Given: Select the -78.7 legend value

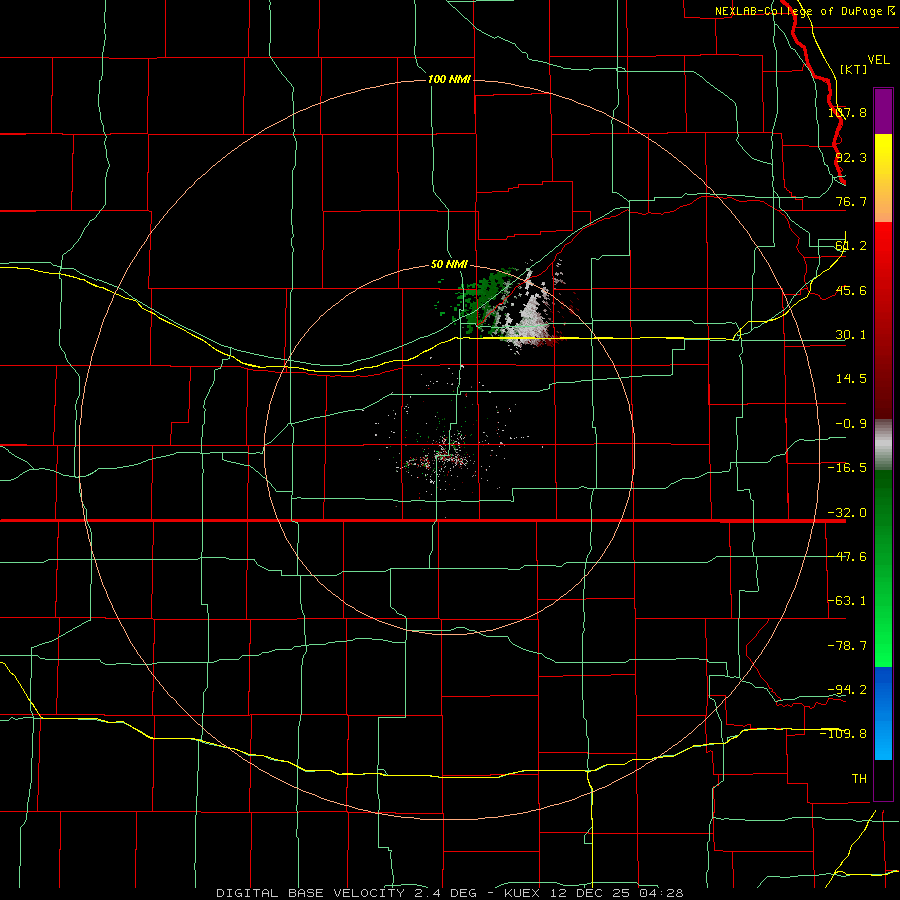Looking at the screenshot, I should pos(847,646).
